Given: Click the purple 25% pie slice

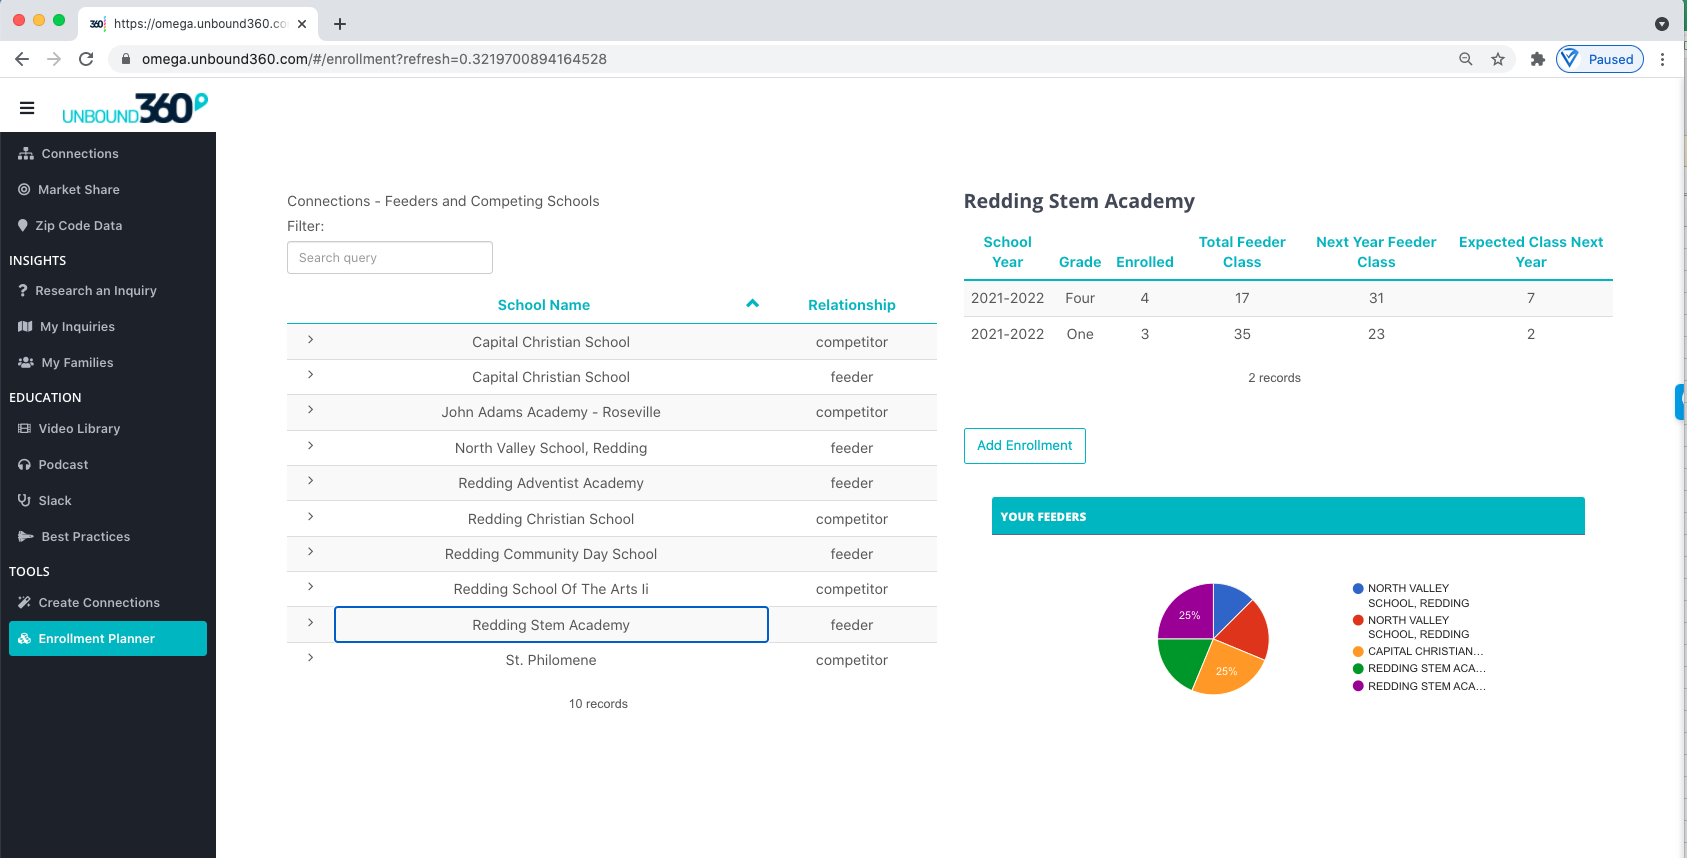Looking at the screenshot, I should click(1187, 613).
